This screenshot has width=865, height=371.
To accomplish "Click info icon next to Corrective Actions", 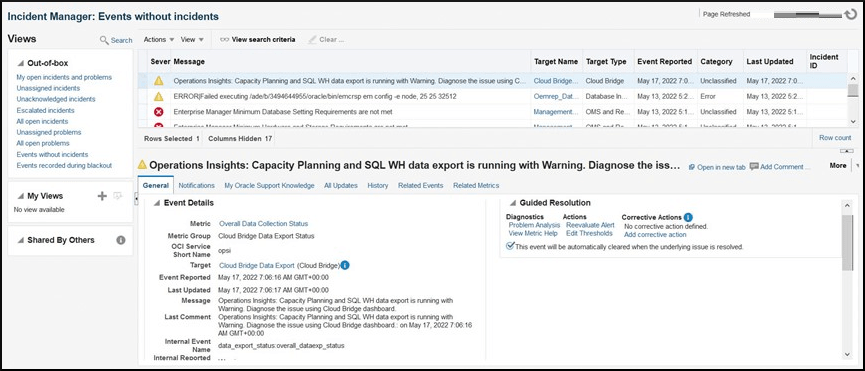I will pyautogui.click(x=688, y=217).
